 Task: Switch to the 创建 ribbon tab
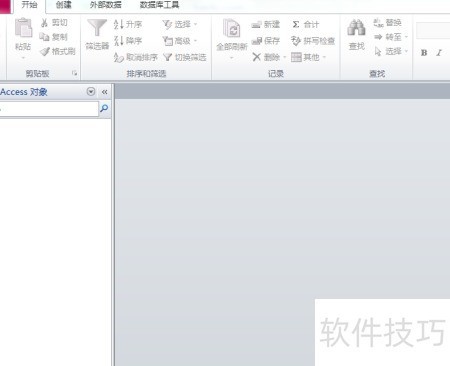click(64, 5)
